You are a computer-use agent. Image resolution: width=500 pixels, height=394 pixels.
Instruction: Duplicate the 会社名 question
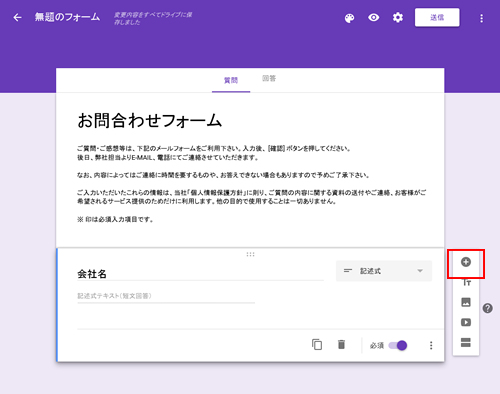click(317, 344)
